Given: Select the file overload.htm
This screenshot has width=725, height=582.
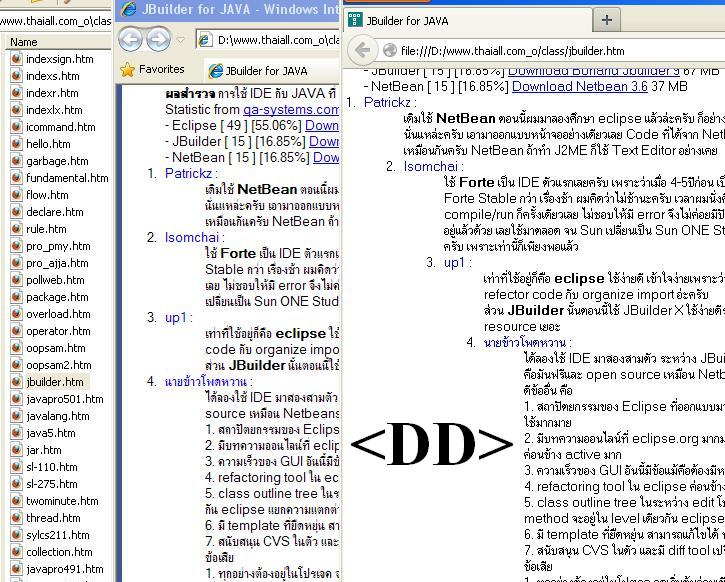Looking at the screenshot, I should (x=58, y=314).
